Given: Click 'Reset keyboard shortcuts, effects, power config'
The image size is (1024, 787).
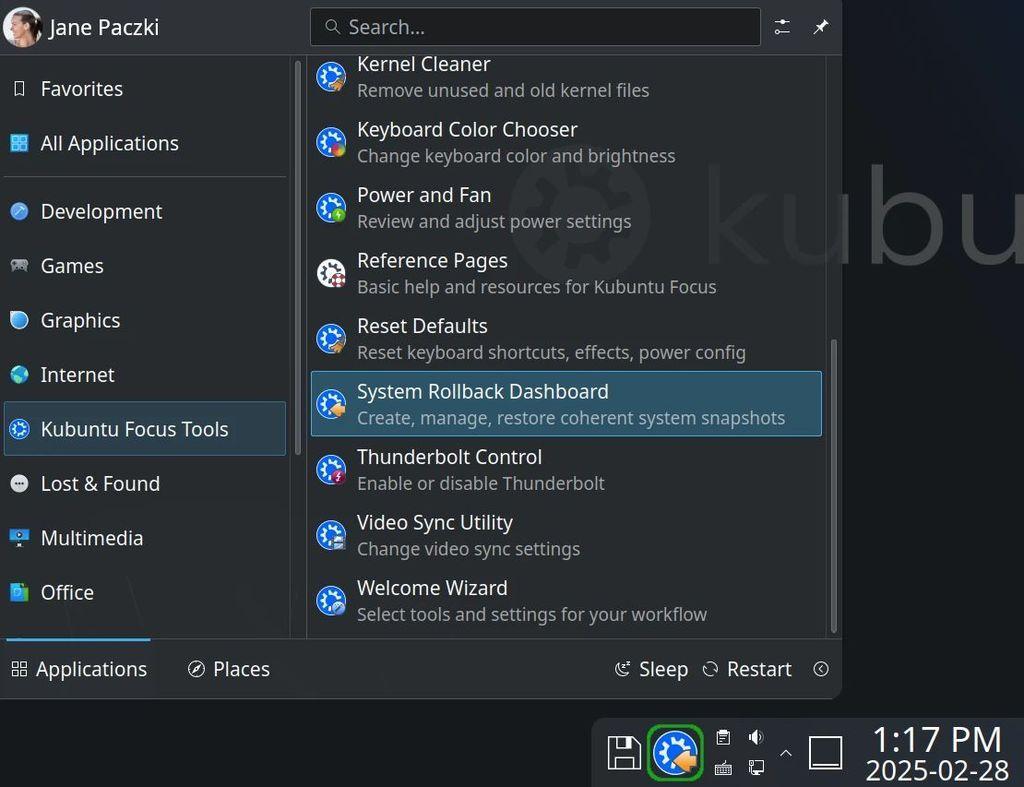Looking at the screenshot, I should (551, 353).
